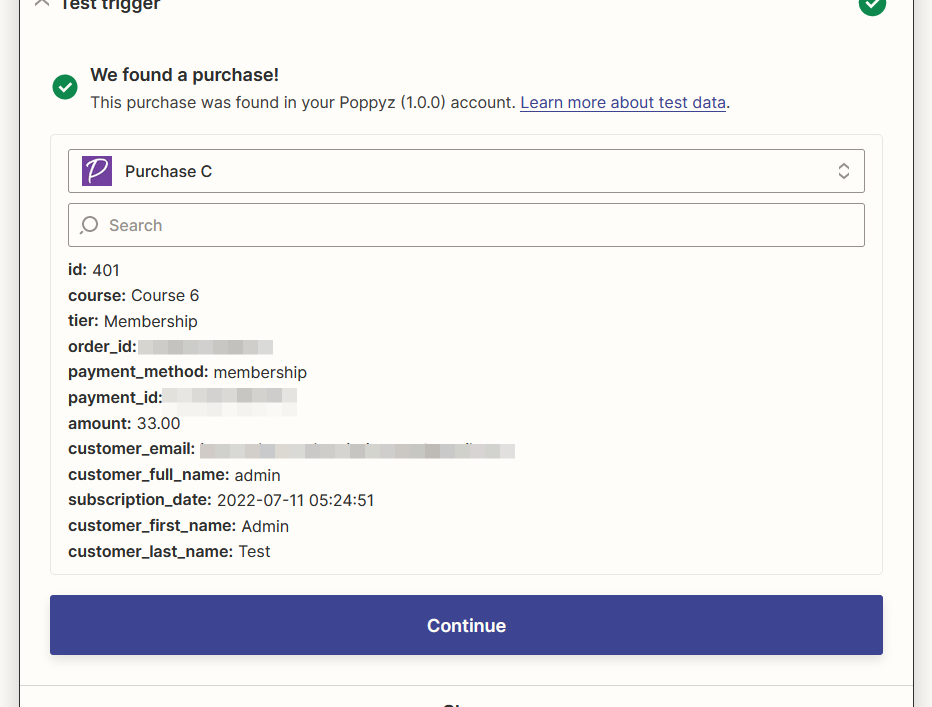Focus the Search input field
The height and width of the screenshot is (707, 932).
pos(480,225)
